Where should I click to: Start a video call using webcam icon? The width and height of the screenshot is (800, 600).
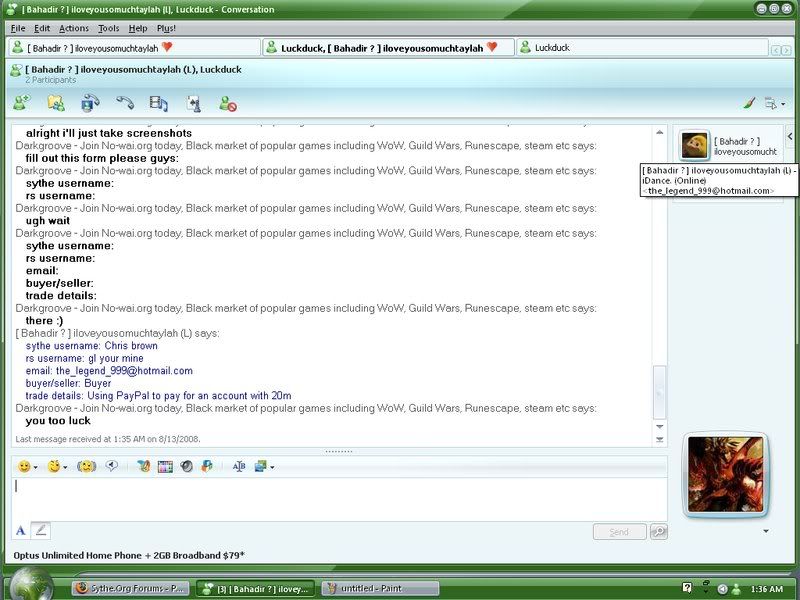point(90,103)
